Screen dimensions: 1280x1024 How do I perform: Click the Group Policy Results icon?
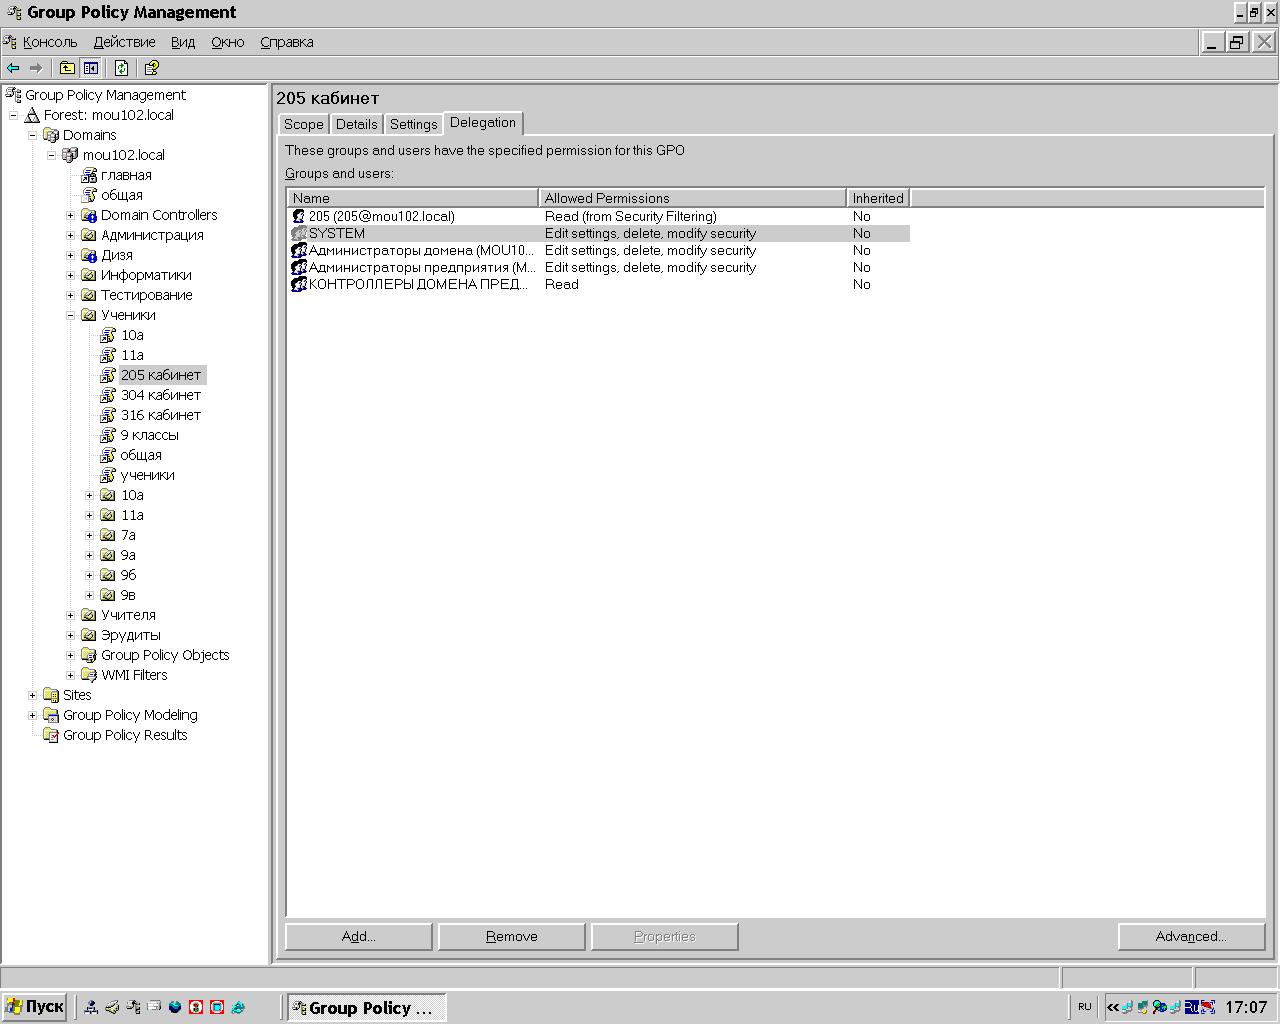tap(51, 735)
